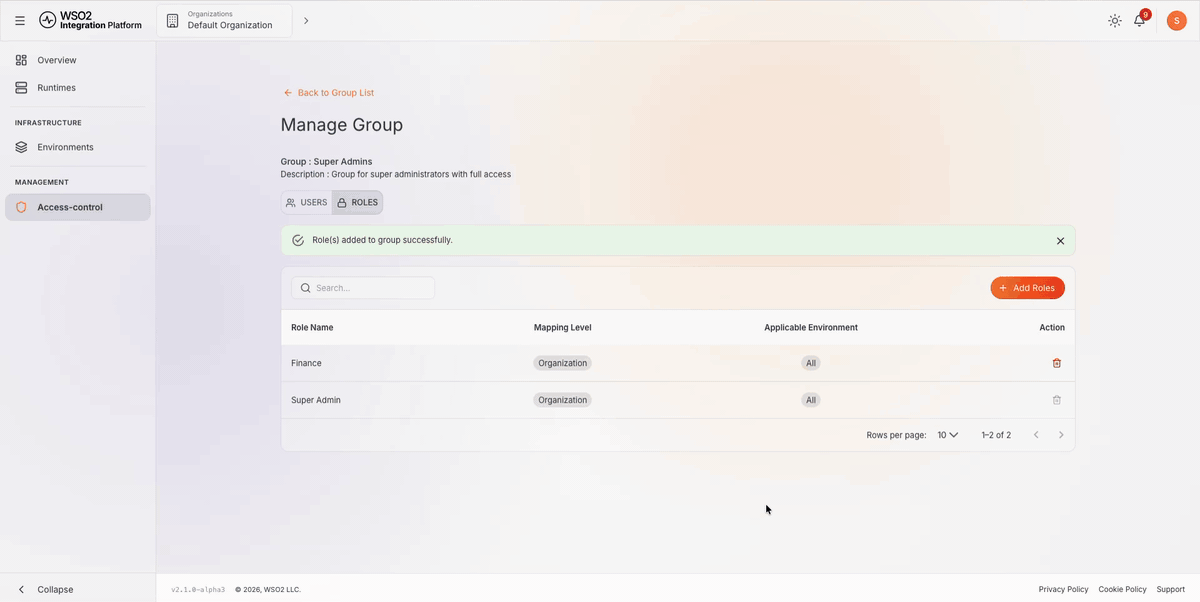Click the Super Admin row trash icon
Screen dimensions: 1200x602
click(1057, 400)
